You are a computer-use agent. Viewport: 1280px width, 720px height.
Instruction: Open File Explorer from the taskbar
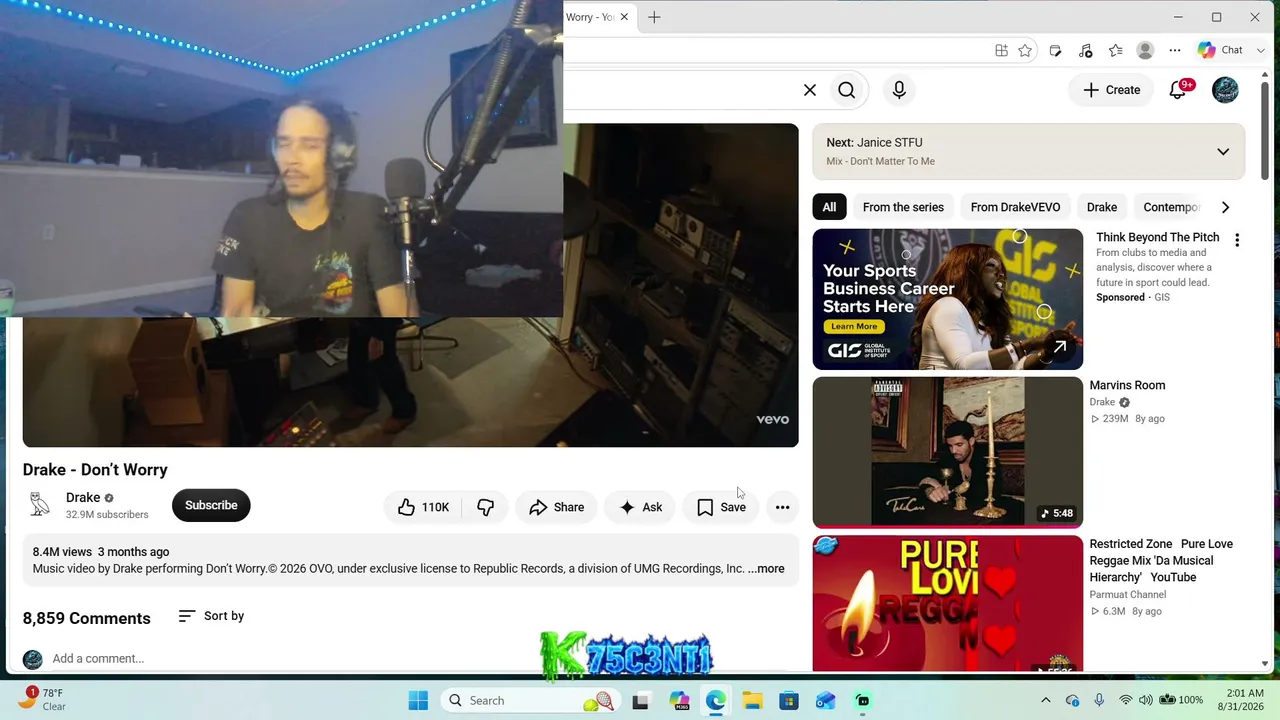point(752,700)
